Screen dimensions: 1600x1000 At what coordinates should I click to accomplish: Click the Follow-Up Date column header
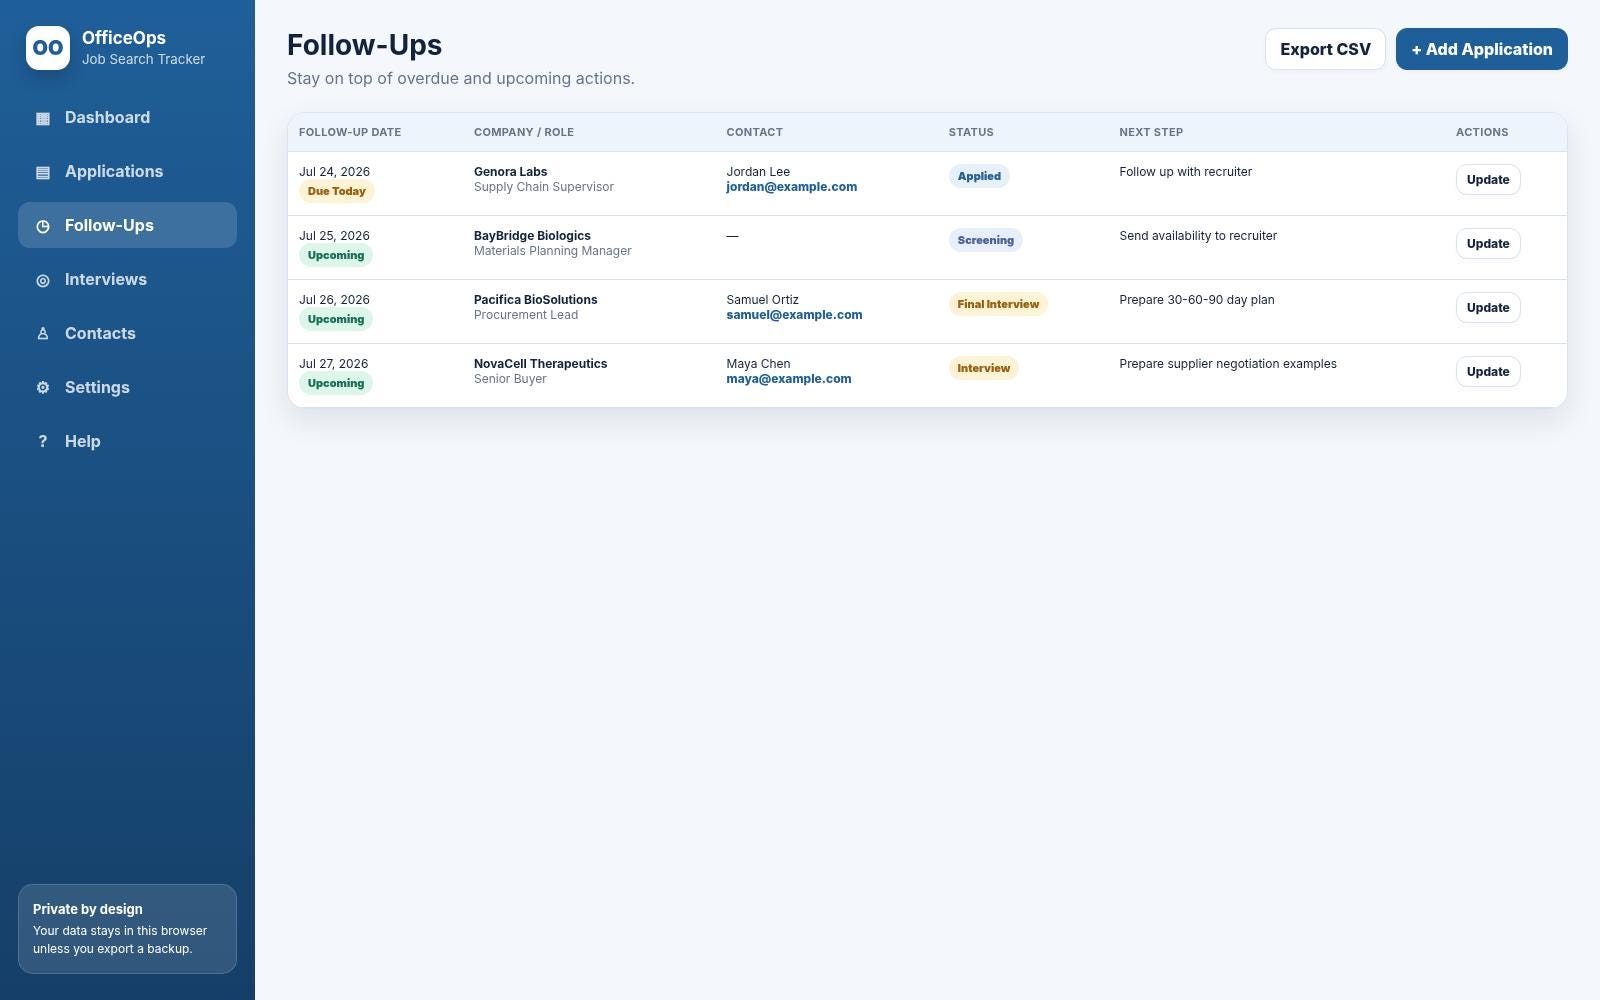(350, 132)
